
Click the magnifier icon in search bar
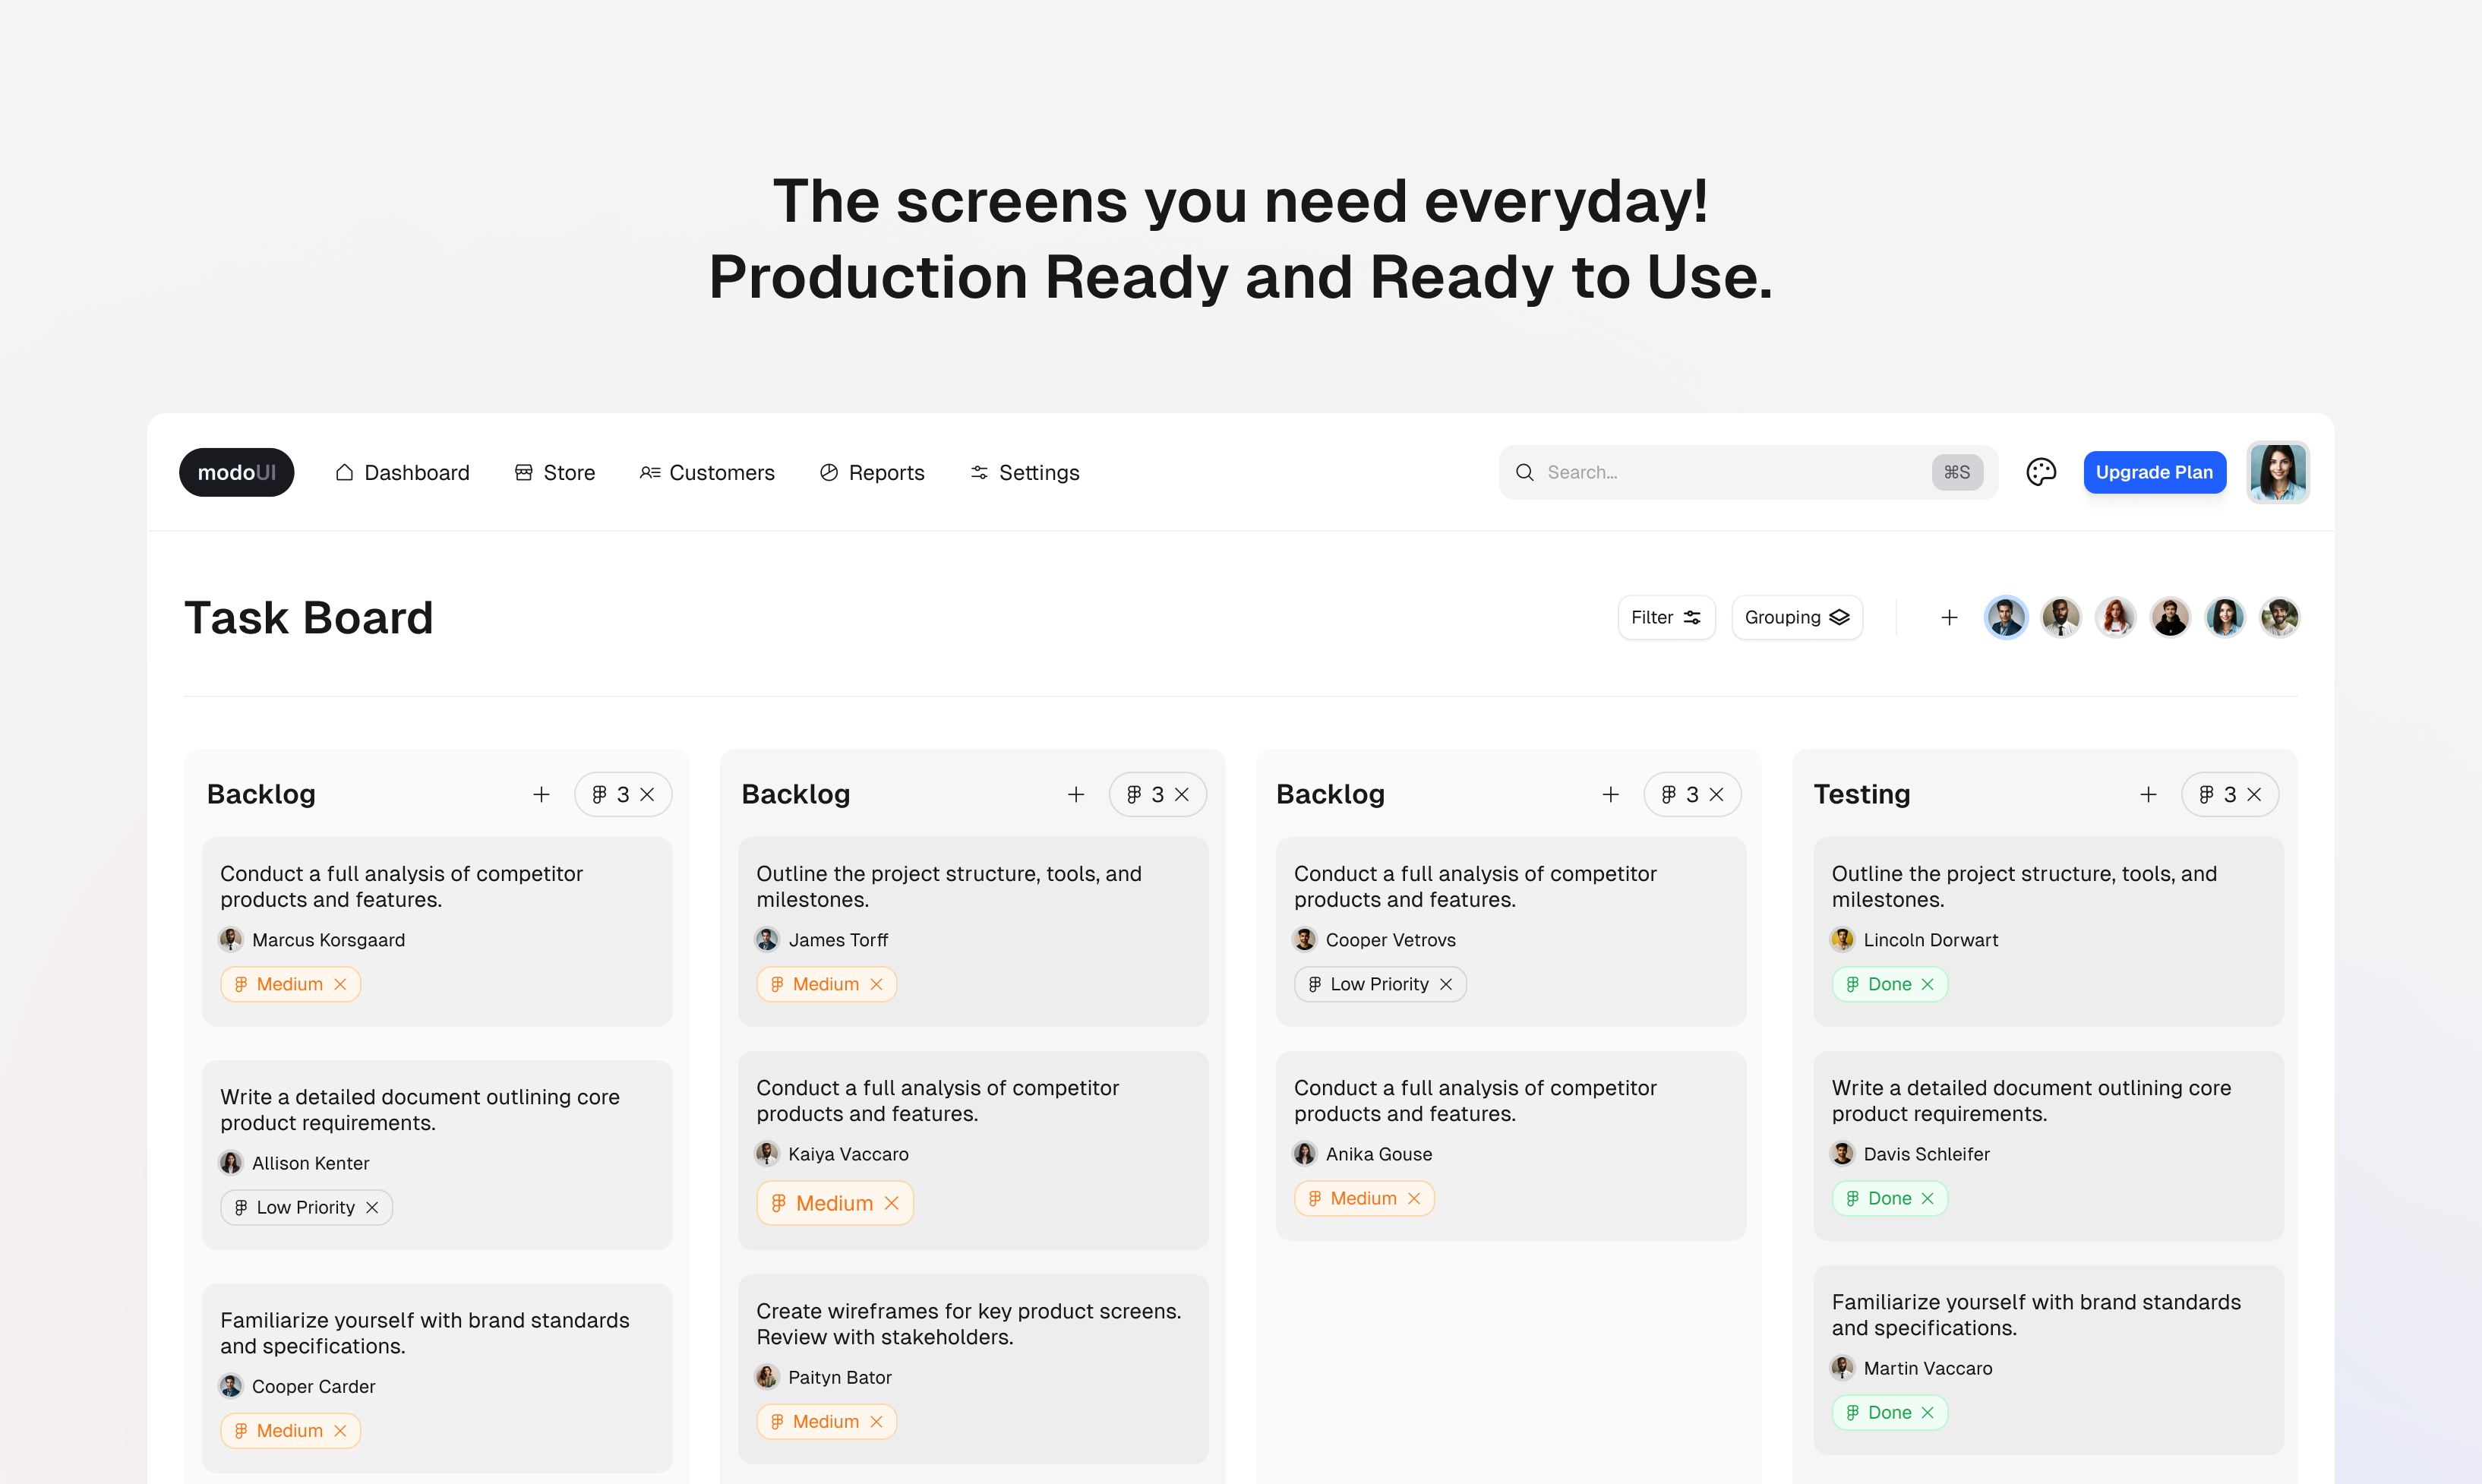pyautogui.click(x=1524, y=472)
